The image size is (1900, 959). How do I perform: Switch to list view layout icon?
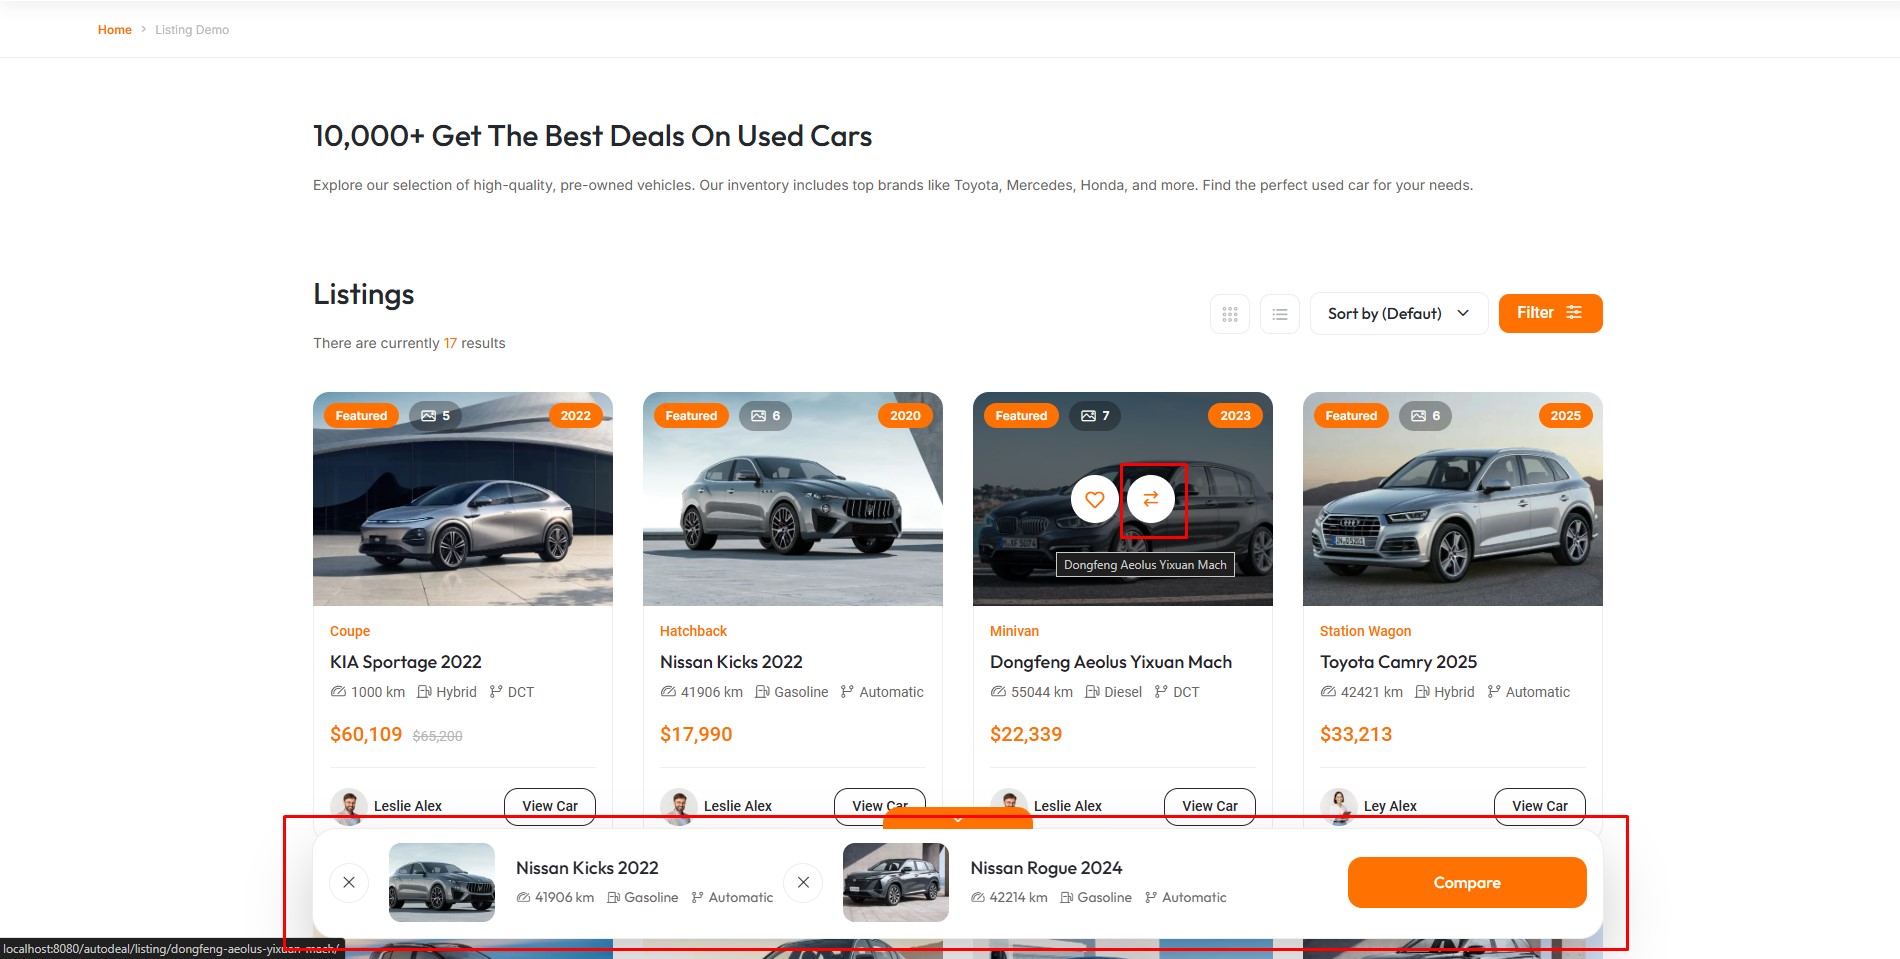[1280, 314]
